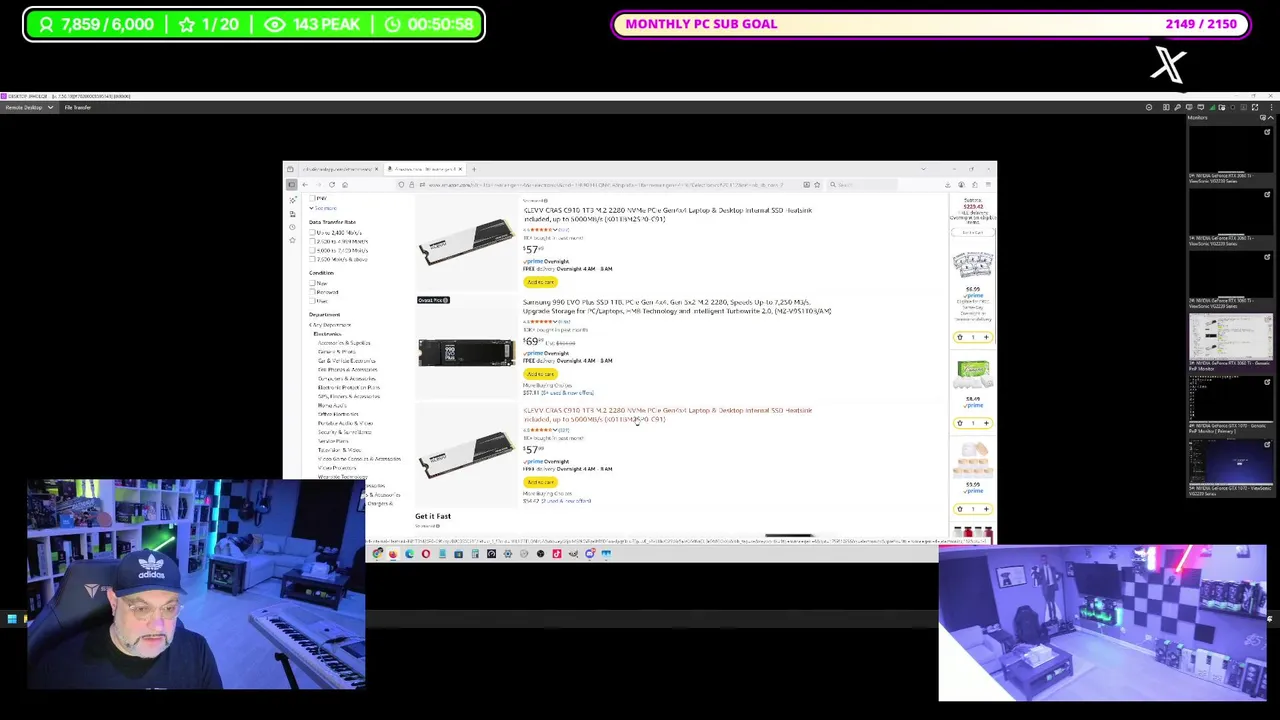Open Security & Surveillance department
This screenshot has height=720, width=1280.
tap(344, 432)
